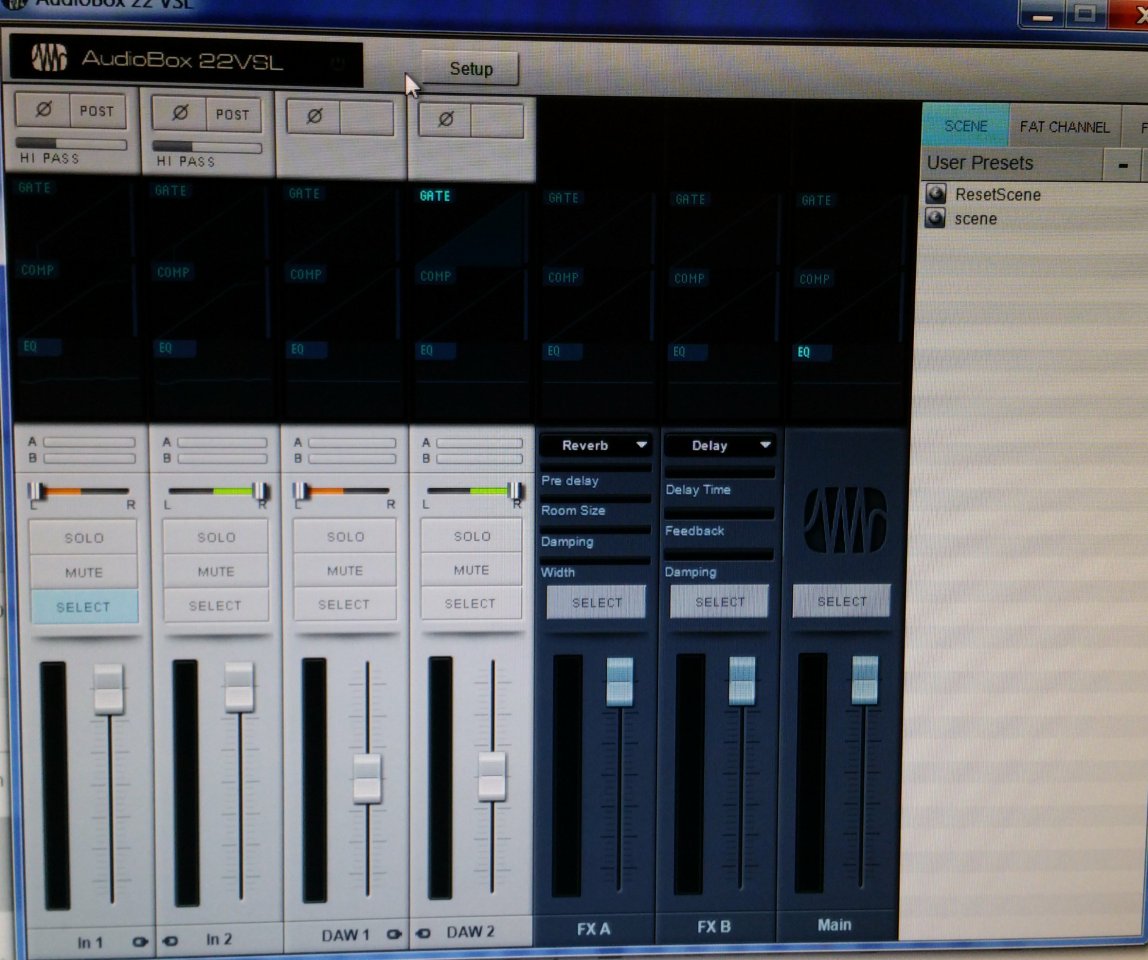Switch to the FAT CHANNEL tab
Image resolution: width=1148 pixels, height=960 pixels.
[1065, 127]
